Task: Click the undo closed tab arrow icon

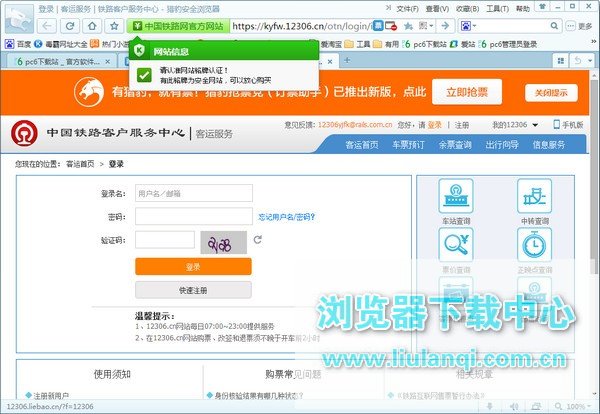Action: tap(578, 61)
